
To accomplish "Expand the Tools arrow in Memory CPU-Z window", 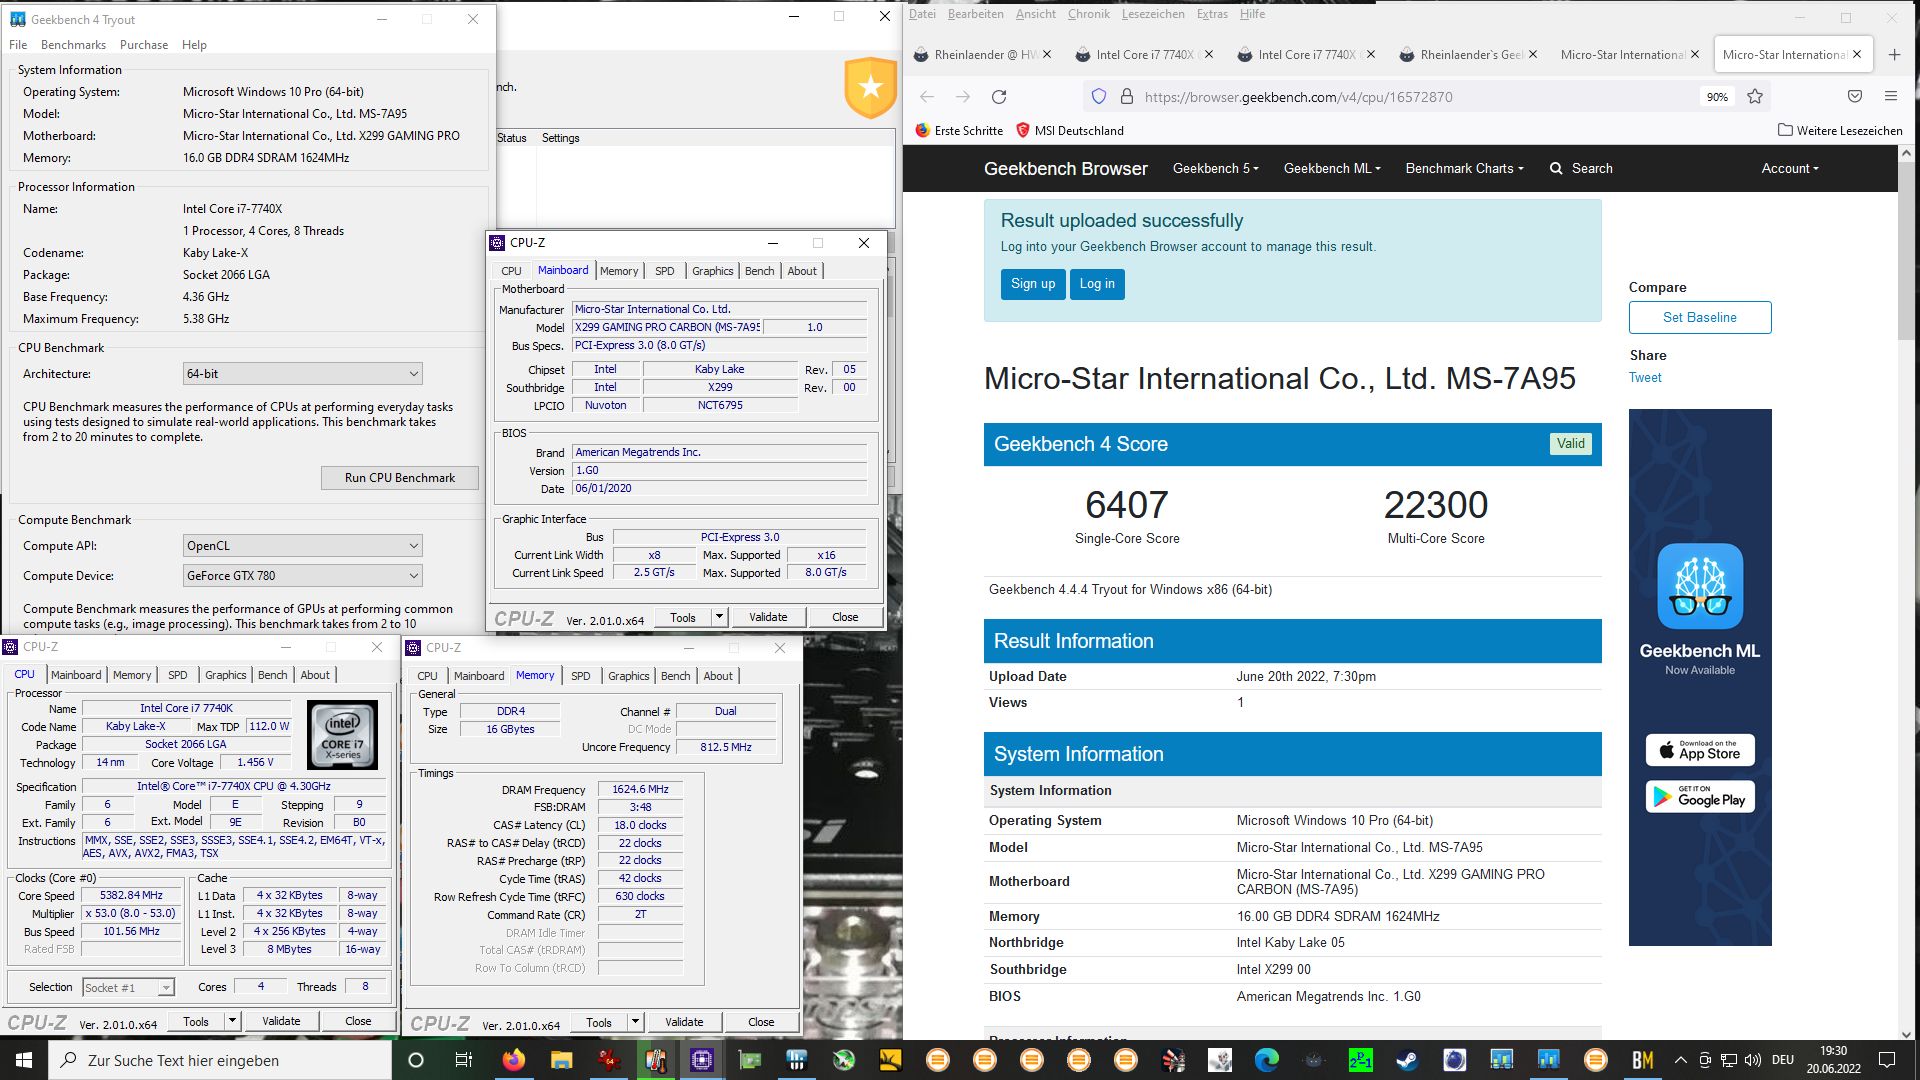I will [635, 1022].
